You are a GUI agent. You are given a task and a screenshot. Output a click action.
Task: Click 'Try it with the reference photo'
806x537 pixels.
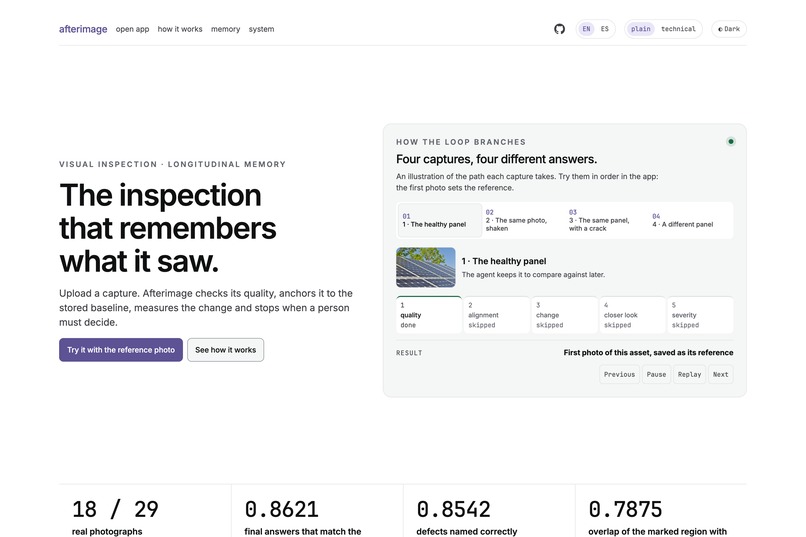click(121, 350)
